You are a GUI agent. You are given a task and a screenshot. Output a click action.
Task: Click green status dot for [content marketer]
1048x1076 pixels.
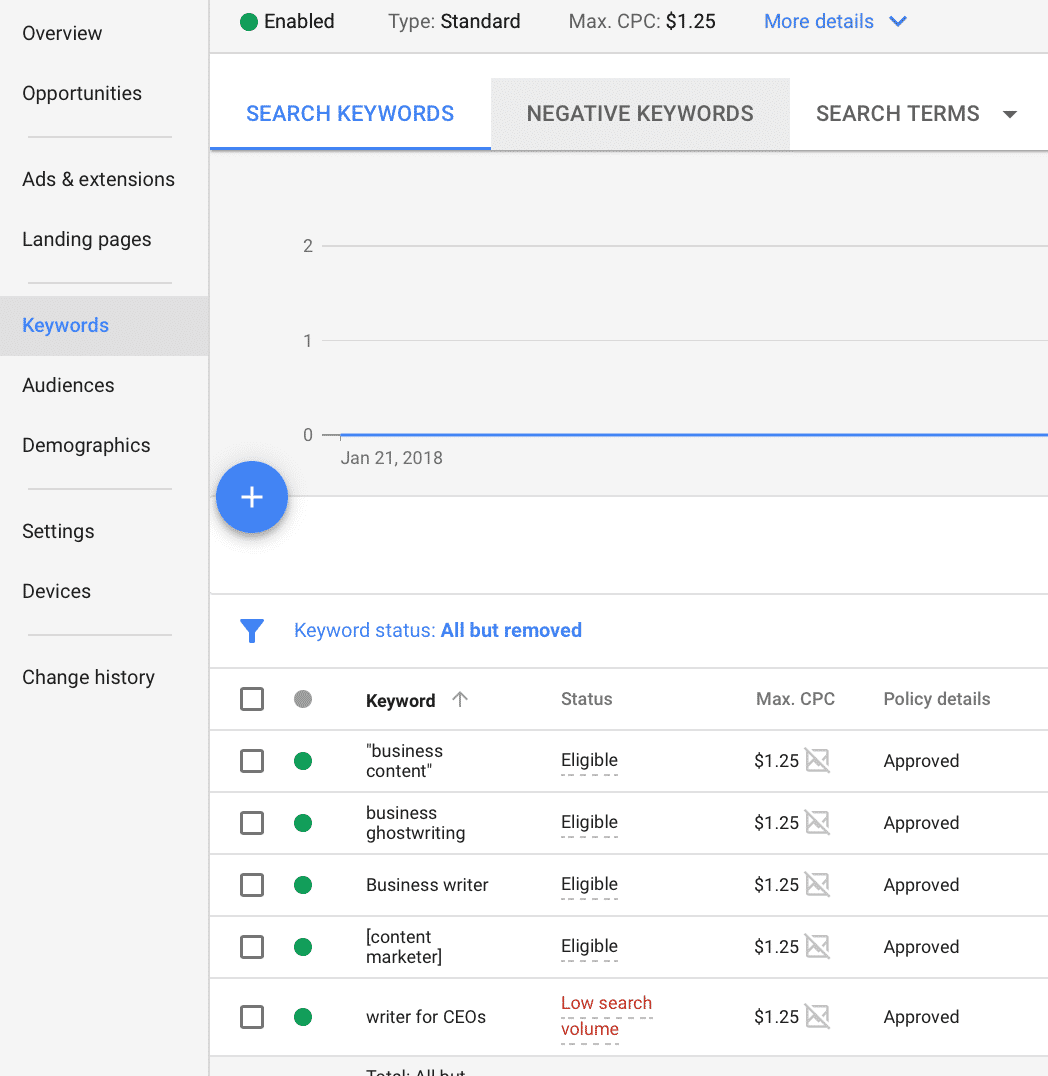pos(303,947)
